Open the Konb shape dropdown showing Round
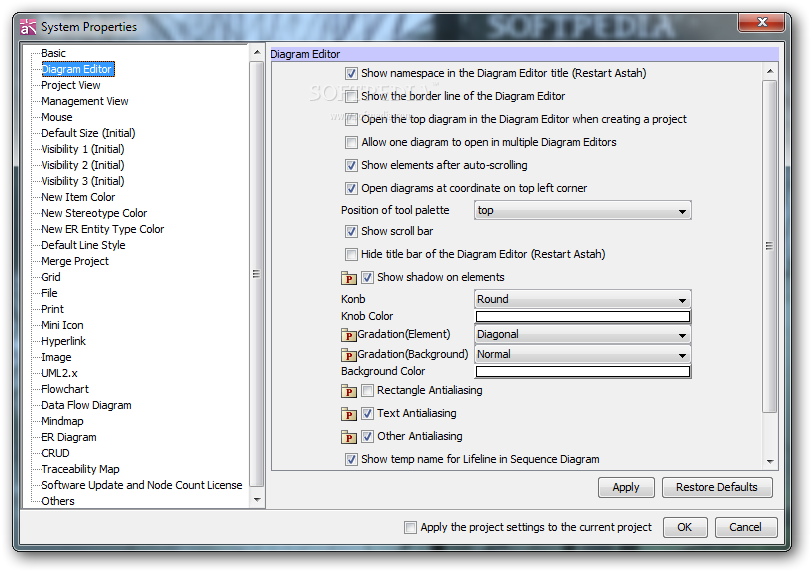The image size is (812, 572). pyautogui.click(x=583, y=299)
